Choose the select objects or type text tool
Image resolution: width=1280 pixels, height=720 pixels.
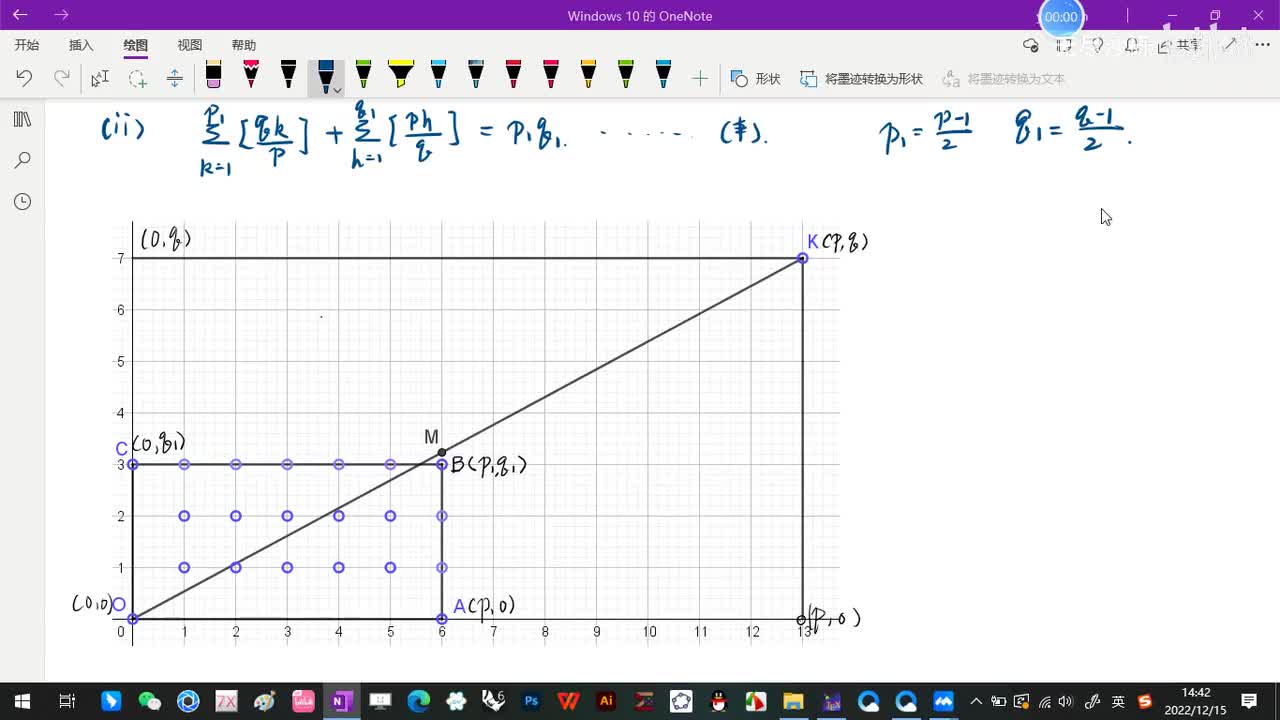[x=100, y=78]
